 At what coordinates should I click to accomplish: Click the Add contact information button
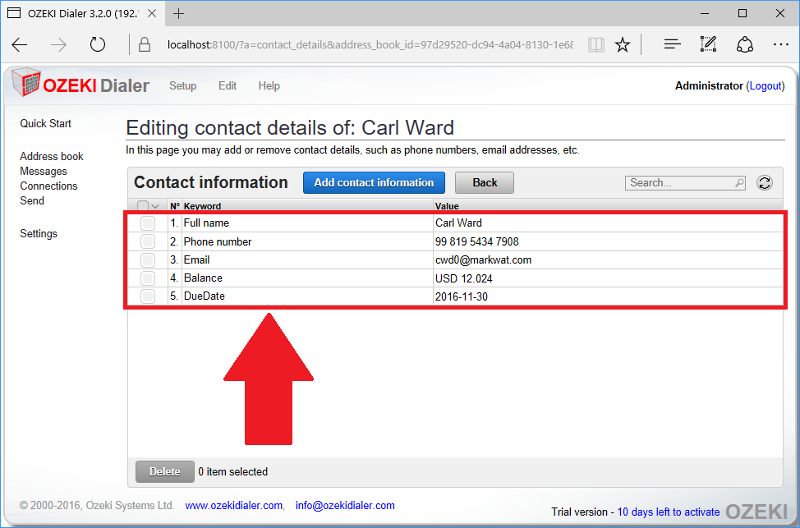click(374, 183)
